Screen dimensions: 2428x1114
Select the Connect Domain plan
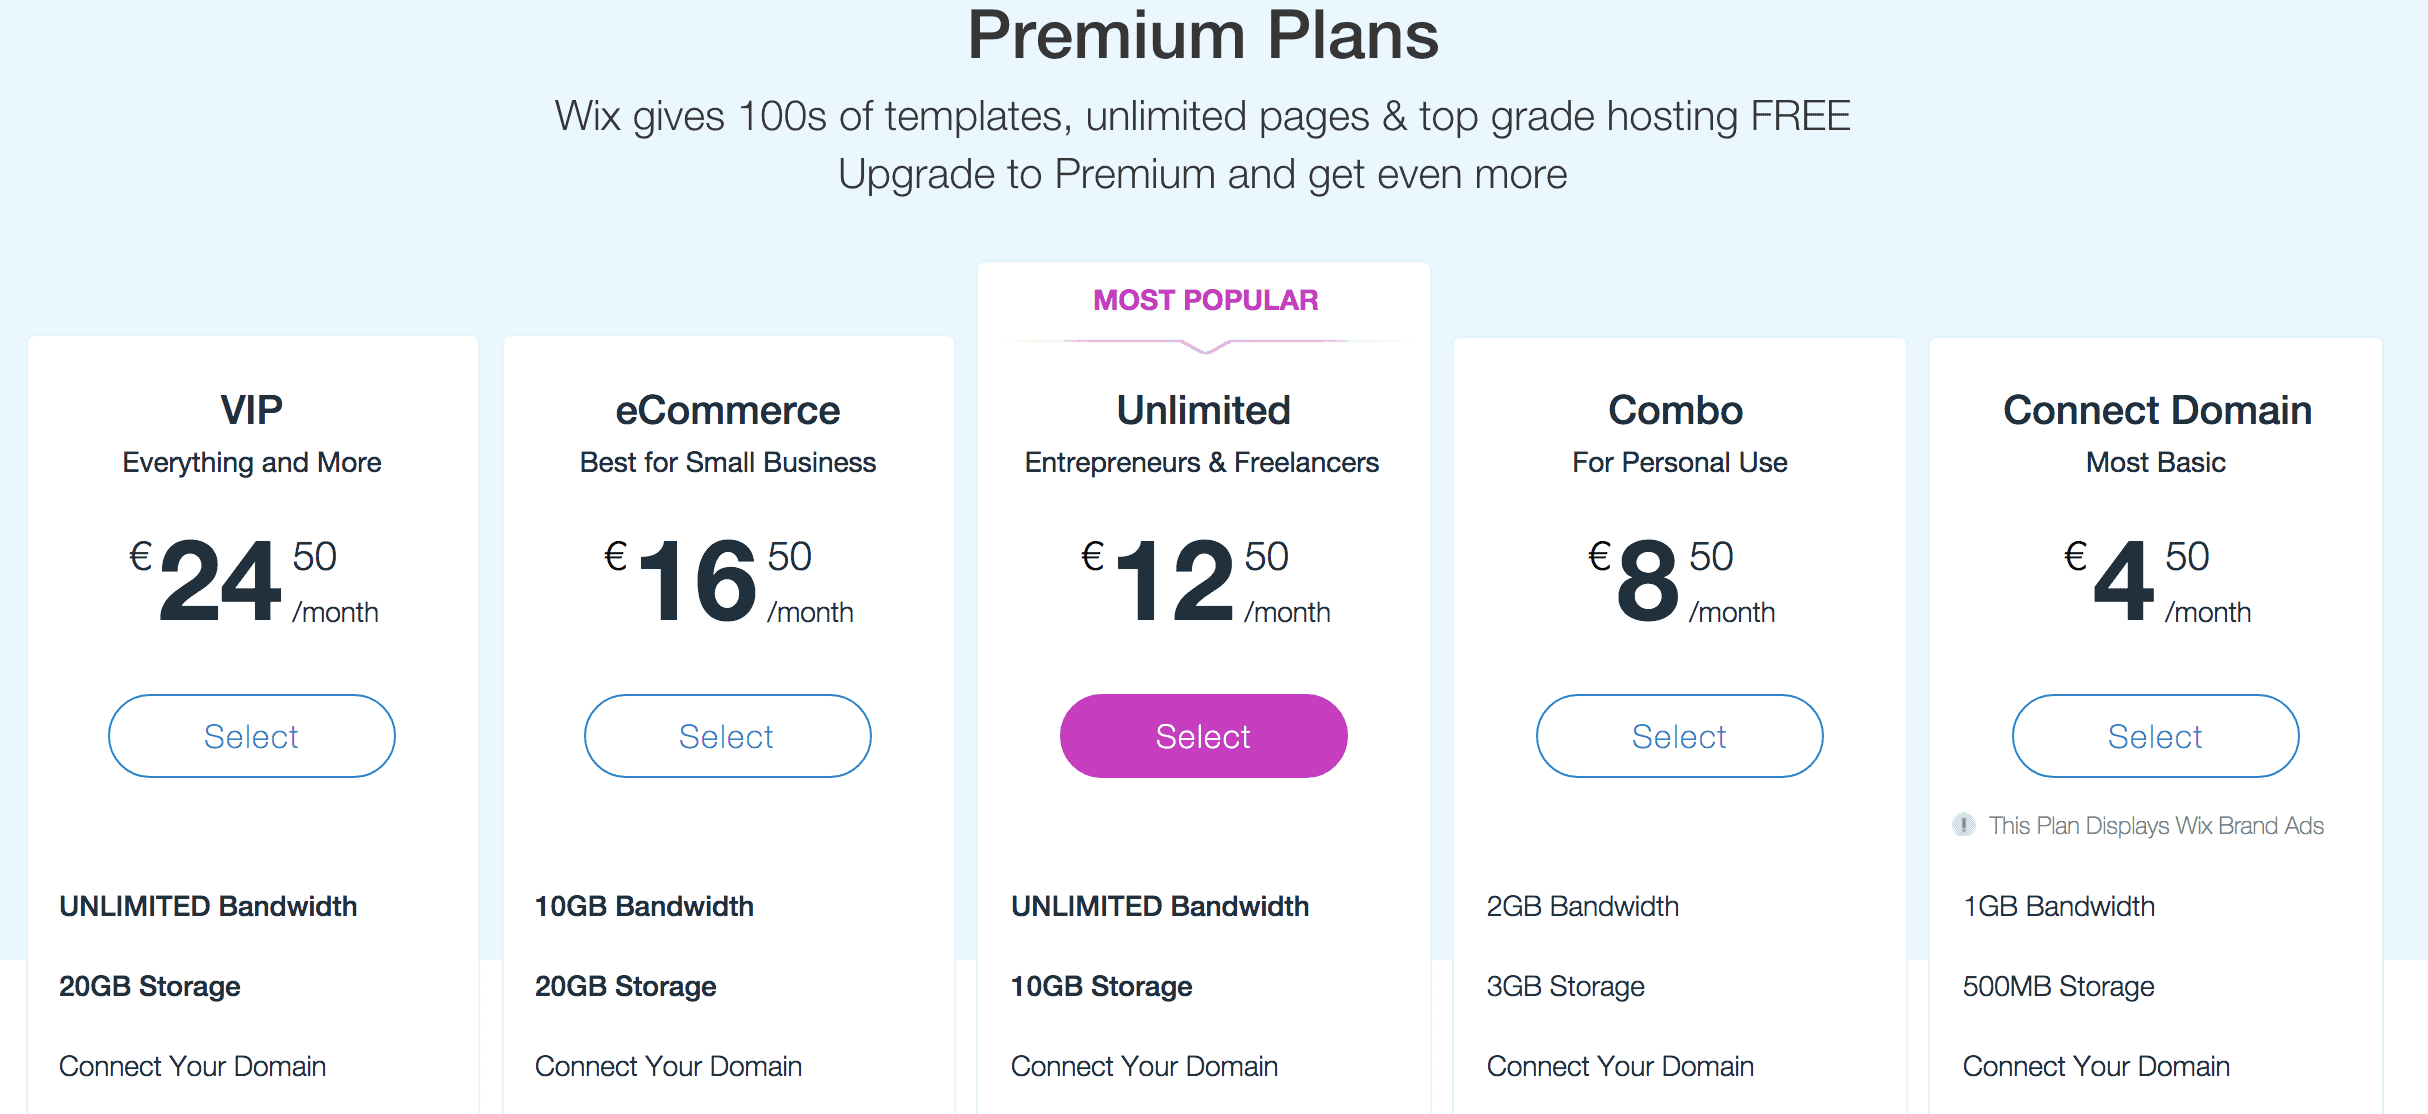point(2156,736)
